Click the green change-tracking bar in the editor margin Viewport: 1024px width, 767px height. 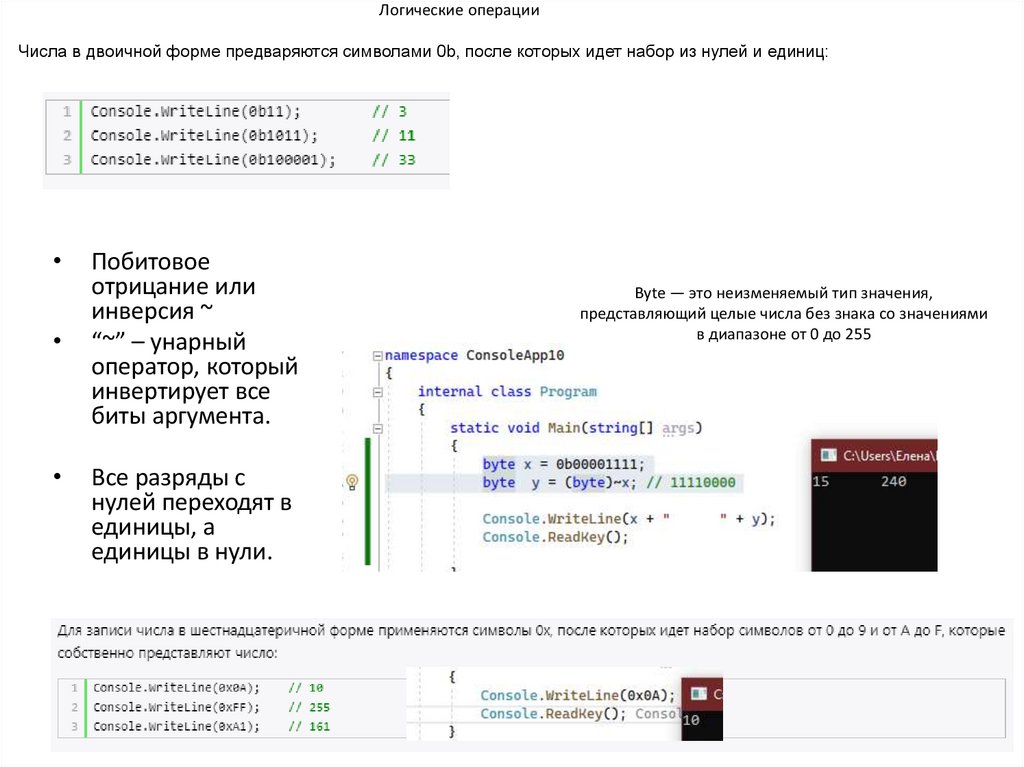[368, 500]
